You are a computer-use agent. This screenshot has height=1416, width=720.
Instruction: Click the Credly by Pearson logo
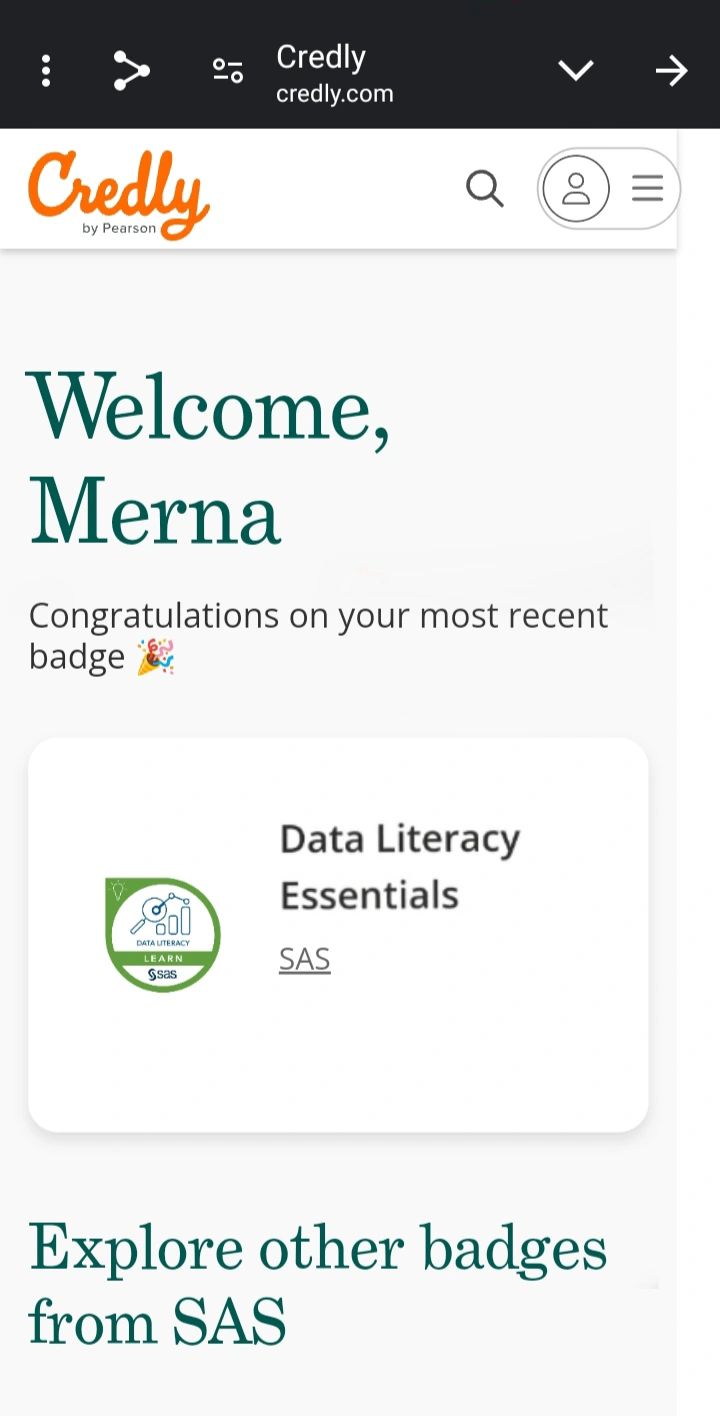click(x=119, y=195)
